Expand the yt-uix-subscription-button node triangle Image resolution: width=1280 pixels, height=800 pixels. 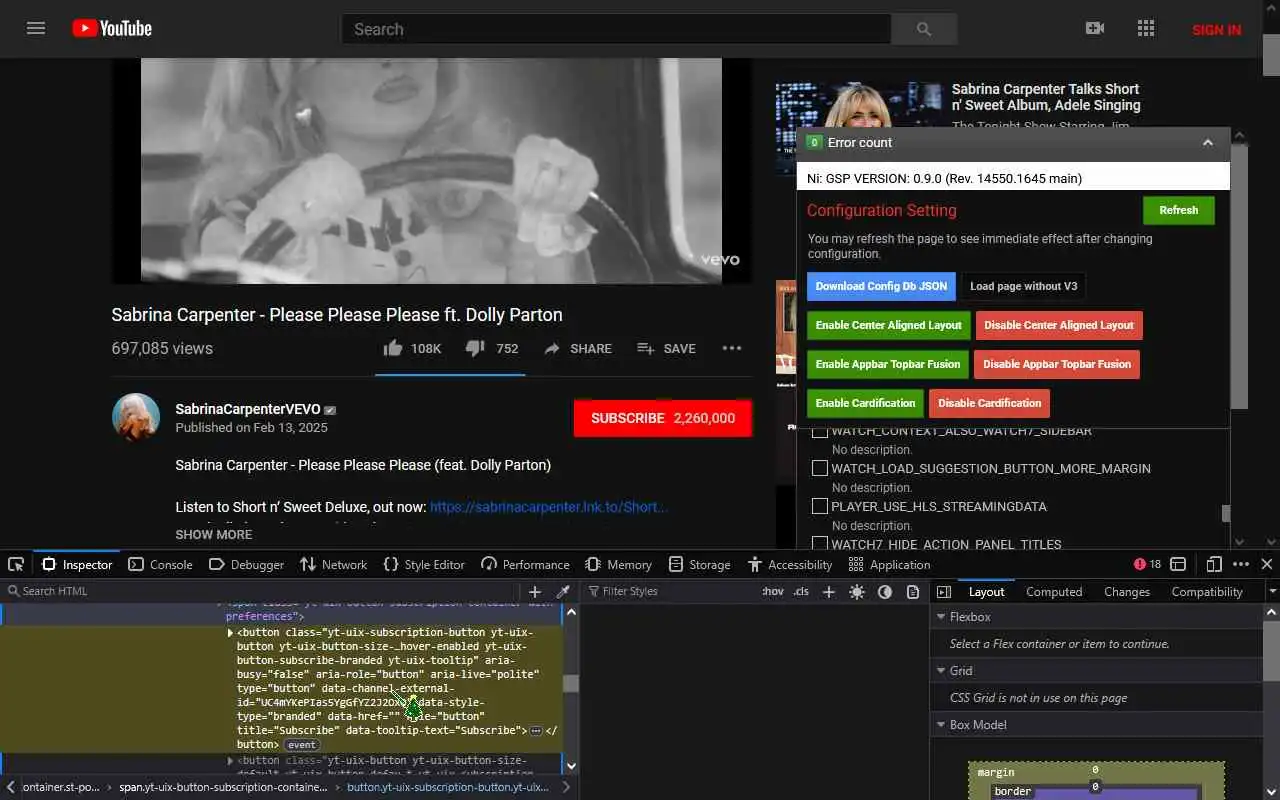[230, 633]
